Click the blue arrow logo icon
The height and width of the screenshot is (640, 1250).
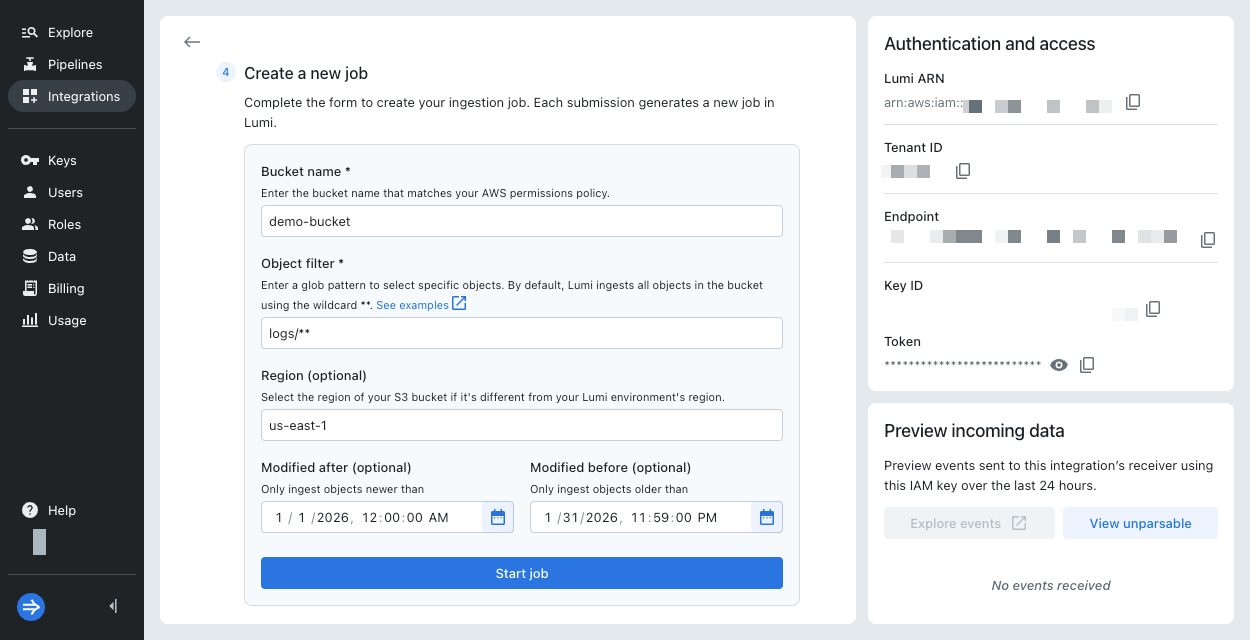click(x=31, y=606)
